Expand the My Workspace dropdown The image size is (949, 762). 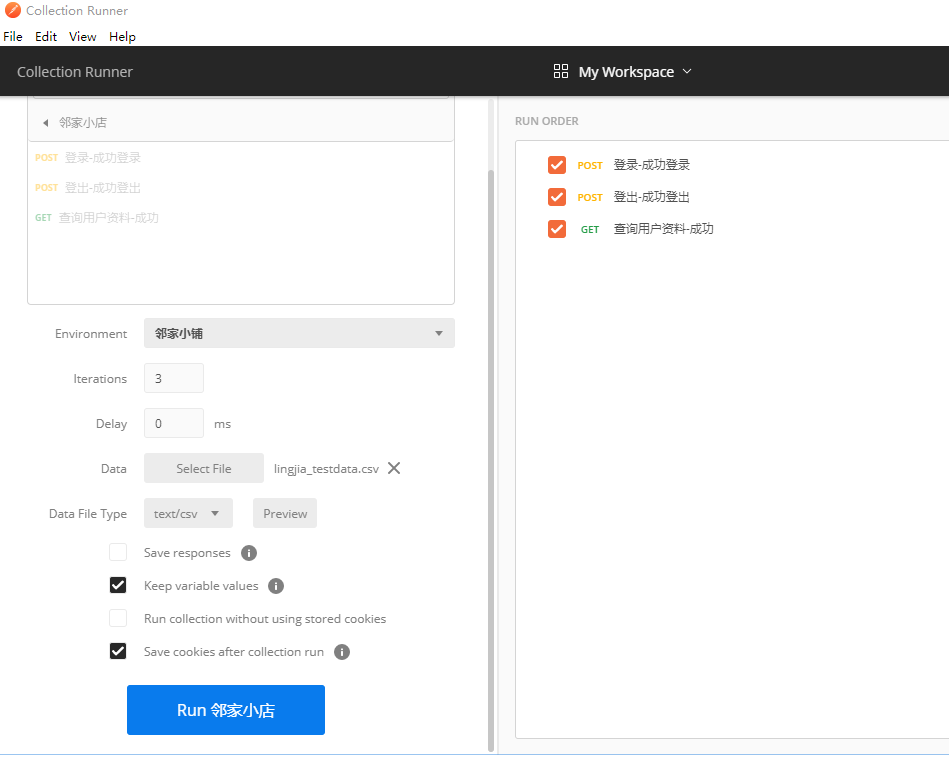pos(688,71)
